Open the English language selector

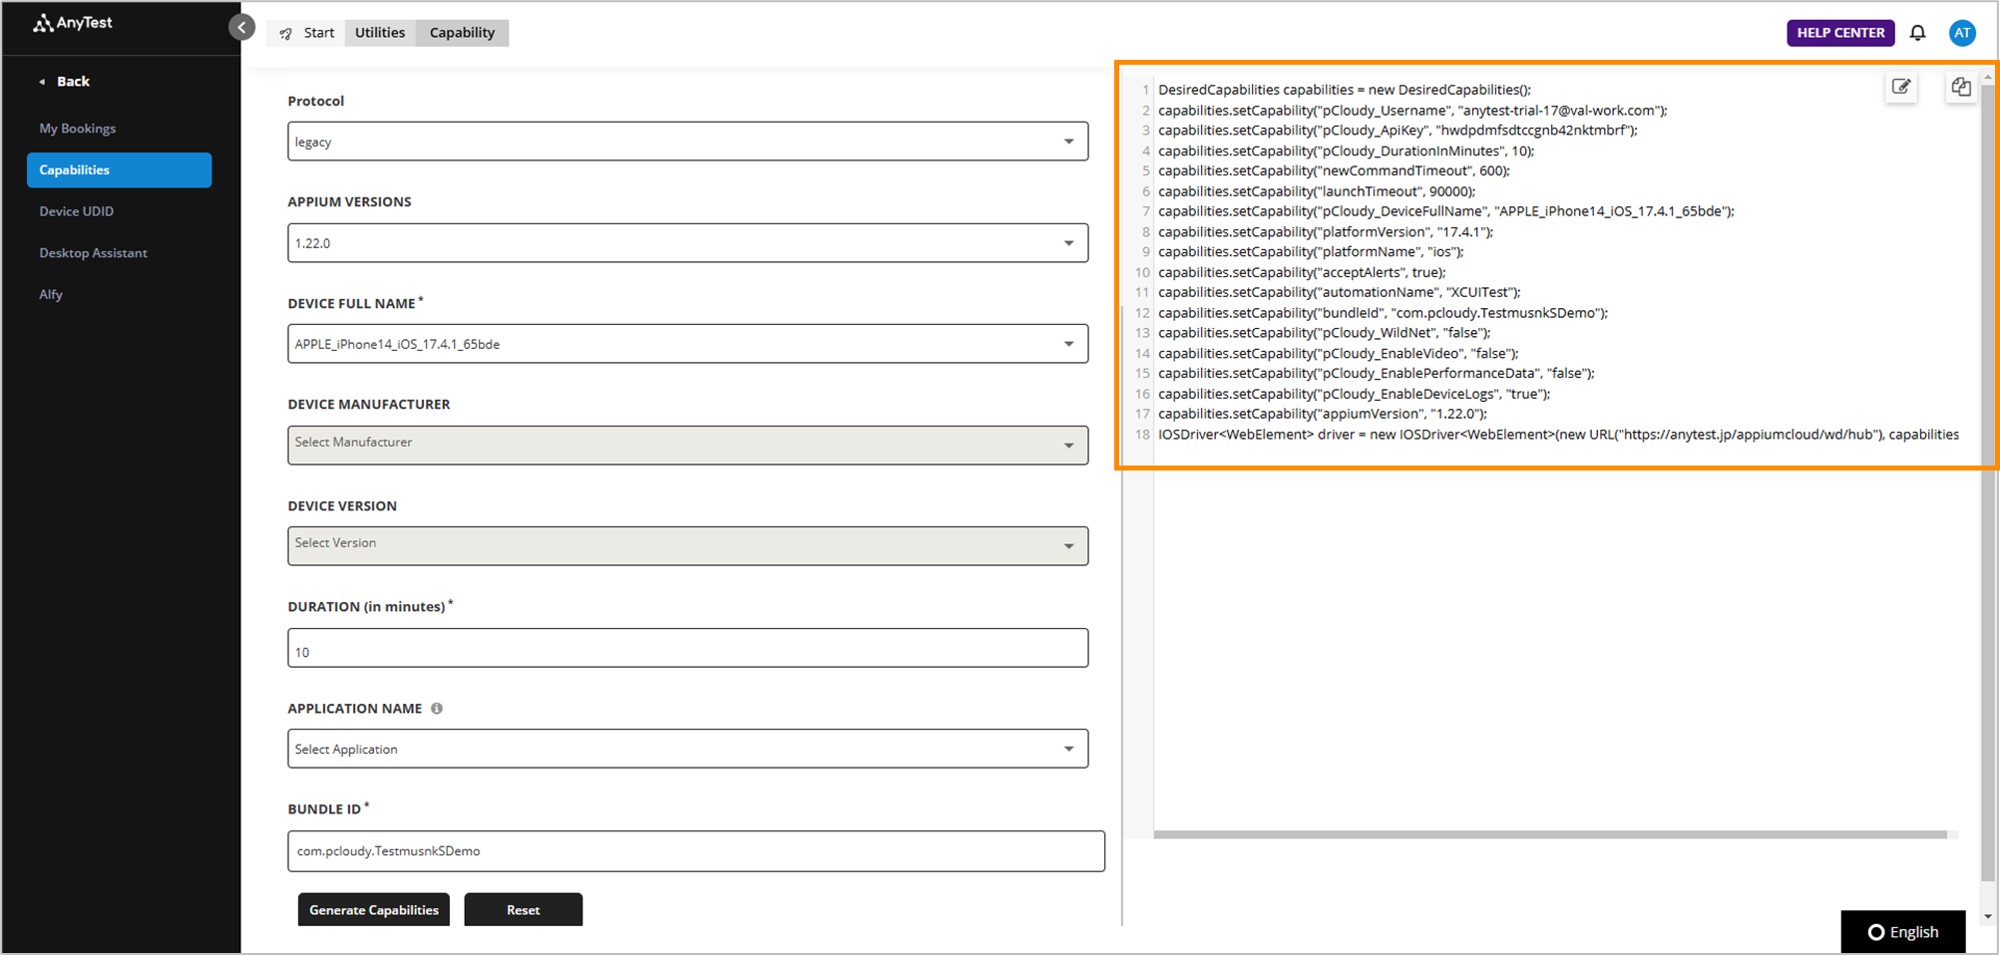point(1903,932)
